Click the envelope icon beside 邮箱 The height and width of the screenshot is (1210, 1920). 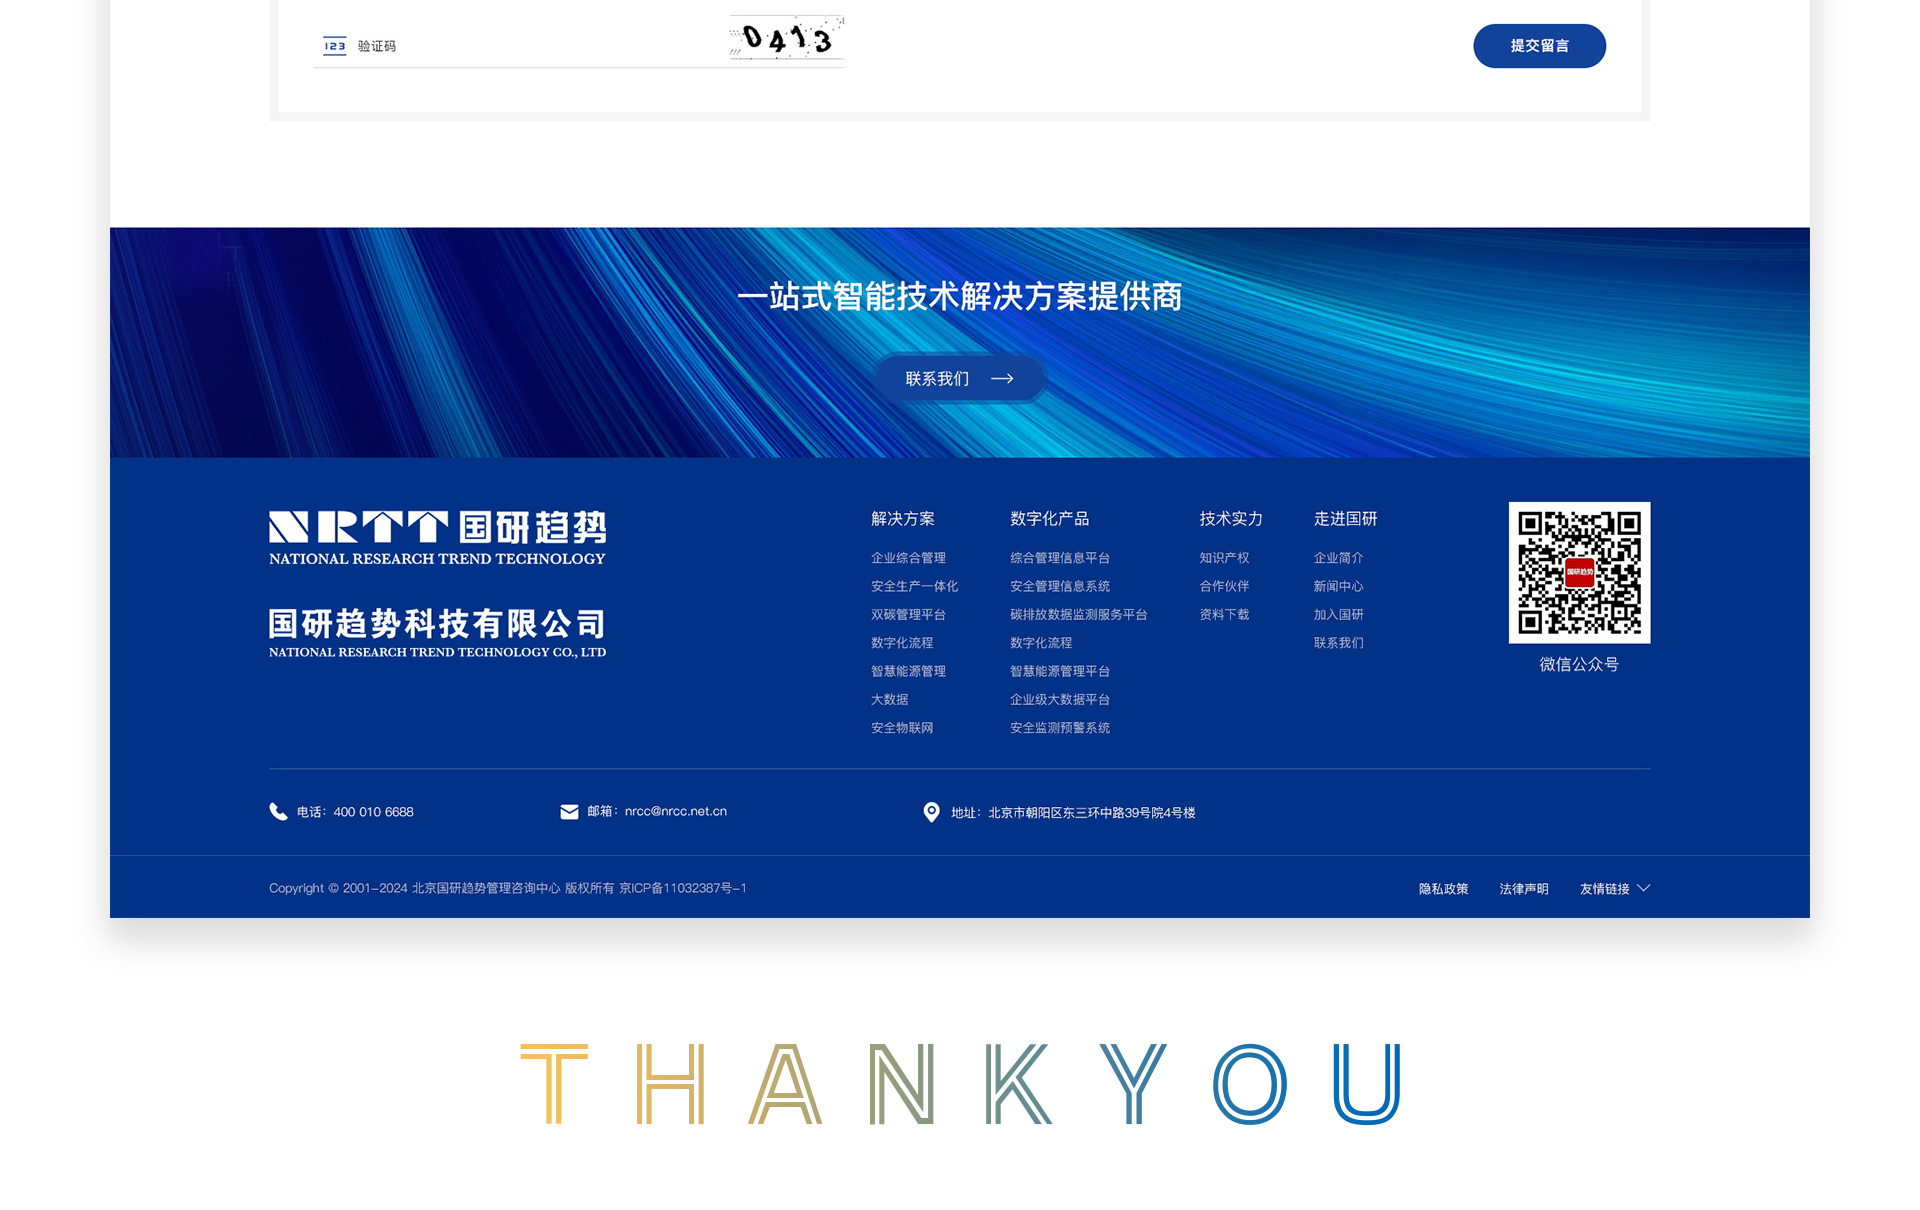pyautogui.click(x=569, y=812)
